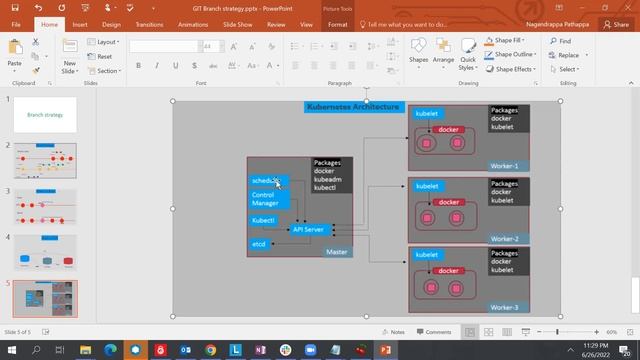Image resolution: width=640 pixels, height=360 pixels.
Task: Adjust the zoom slider handle
Action: 557,332
